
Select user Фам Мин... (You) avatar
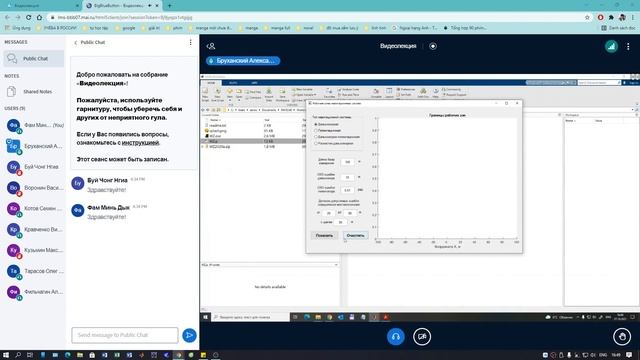pos(13,125)
